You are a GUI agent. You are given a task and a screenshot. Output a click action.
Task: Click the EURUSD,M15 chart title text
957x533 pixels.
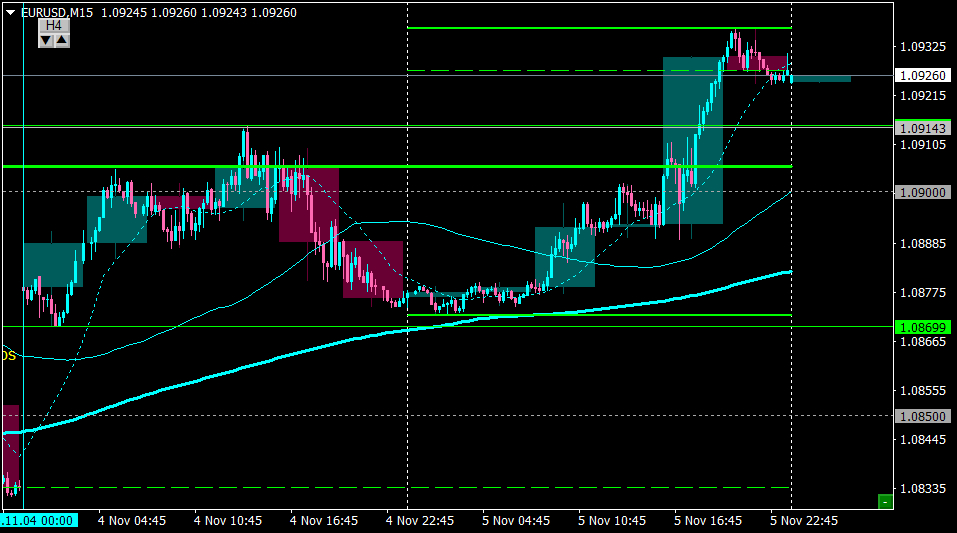pos(56,12)
